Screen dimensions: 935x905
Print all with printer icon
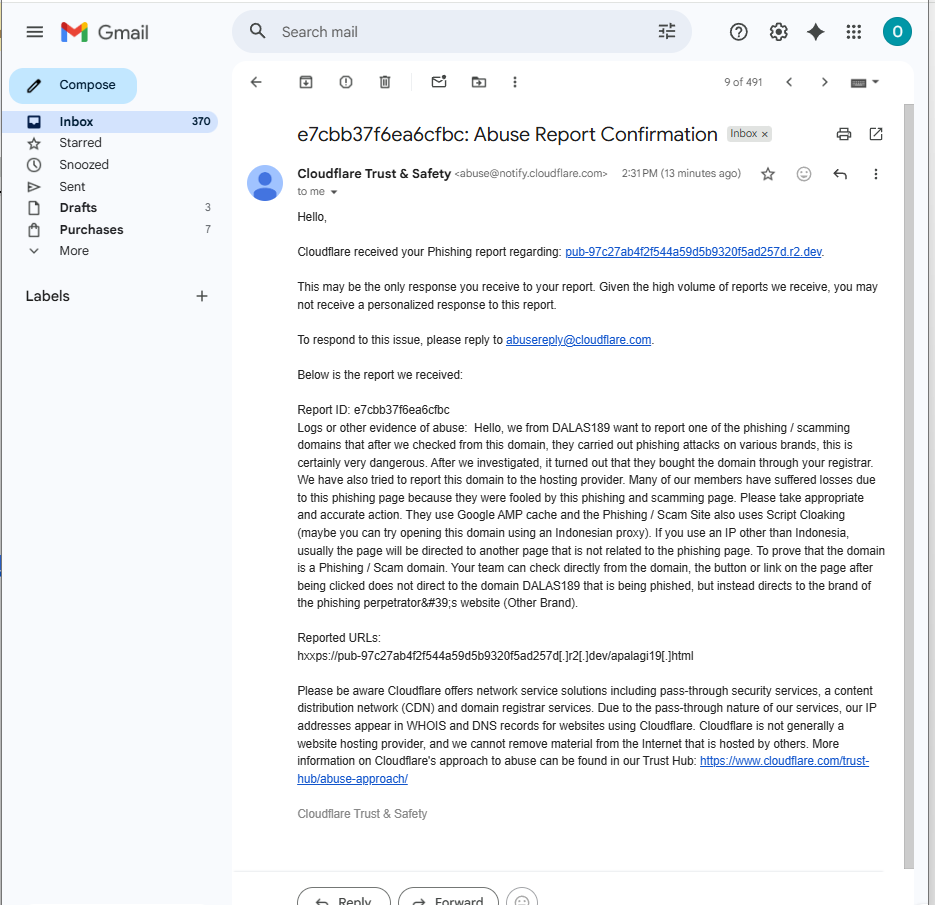(x=844, y=134)
